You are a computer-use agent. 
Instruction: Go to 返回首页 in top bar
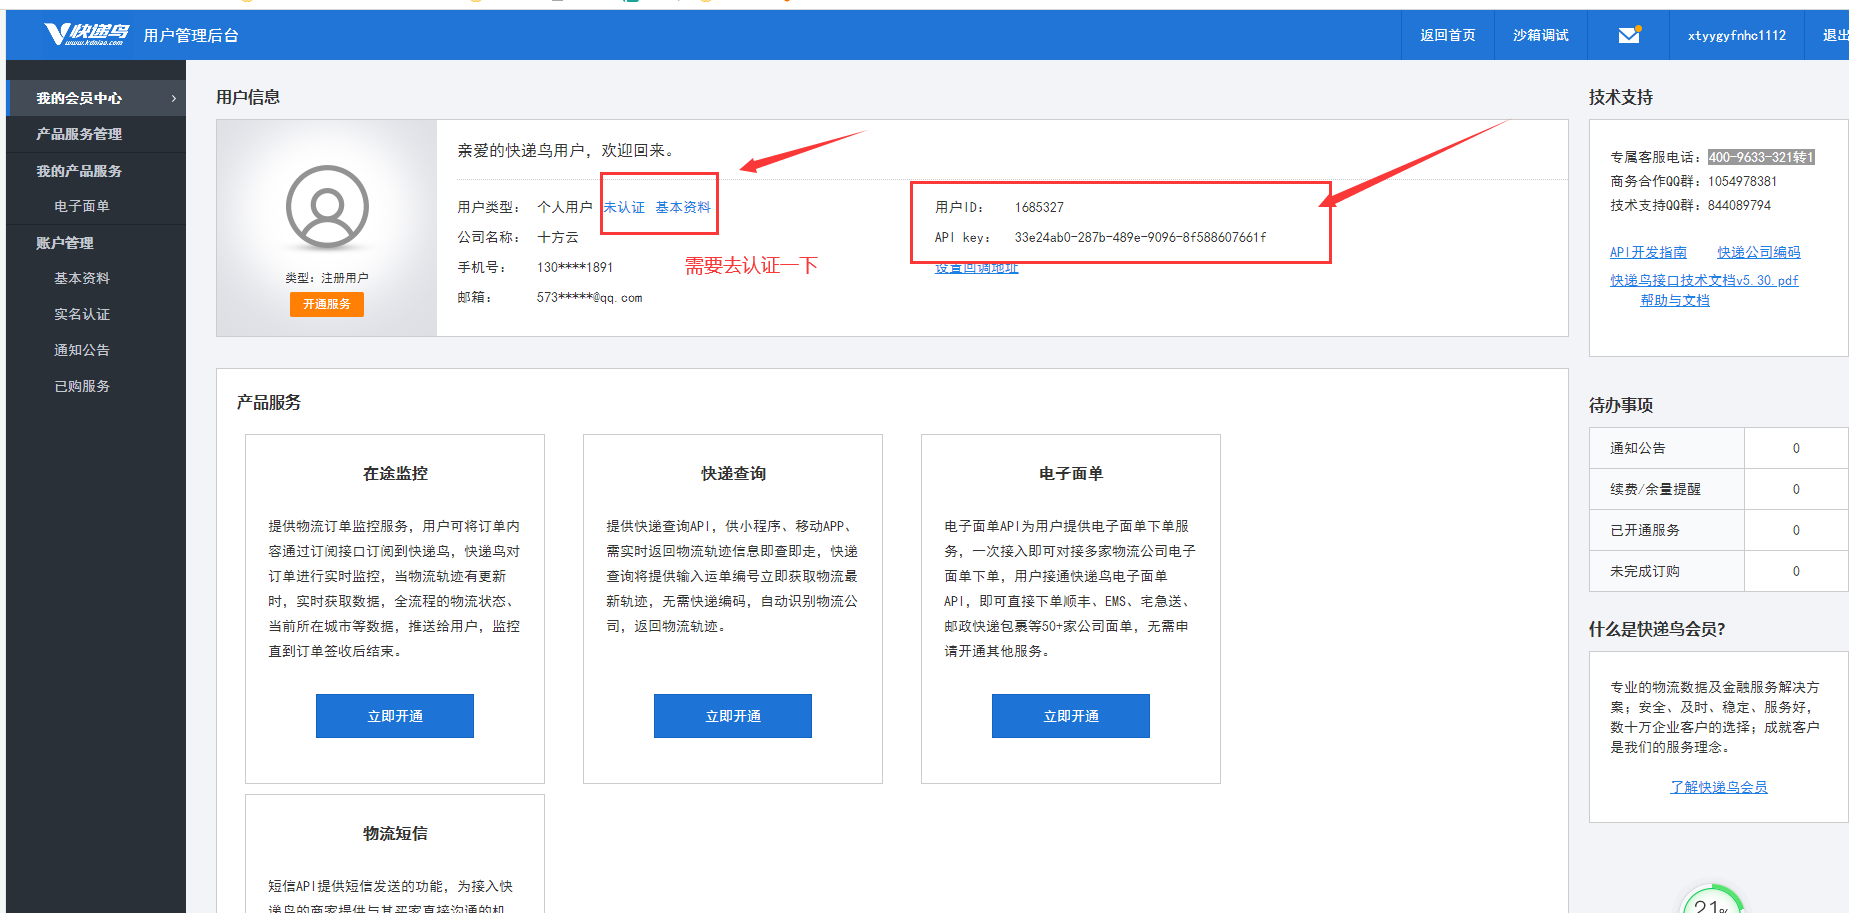coord(1447,35)
